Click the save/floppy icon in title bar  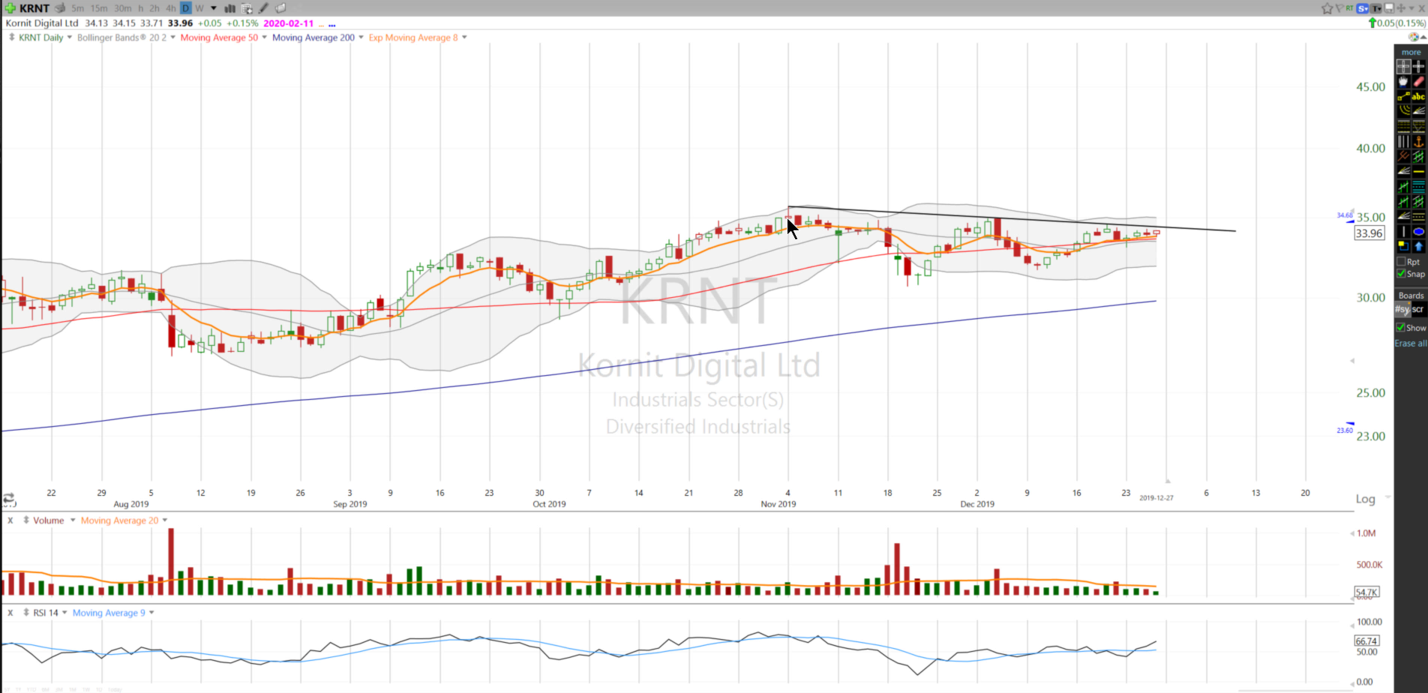tap(1389, 8)
